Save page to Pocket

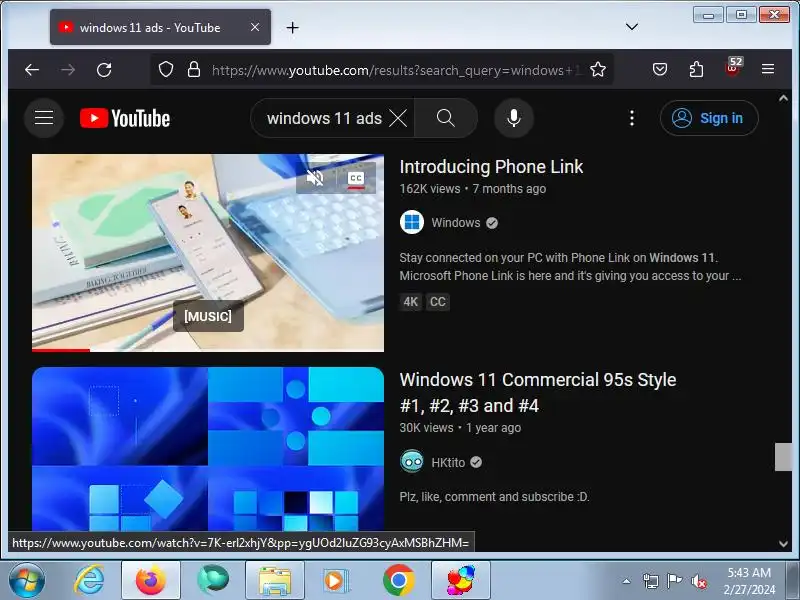[660, 69]
